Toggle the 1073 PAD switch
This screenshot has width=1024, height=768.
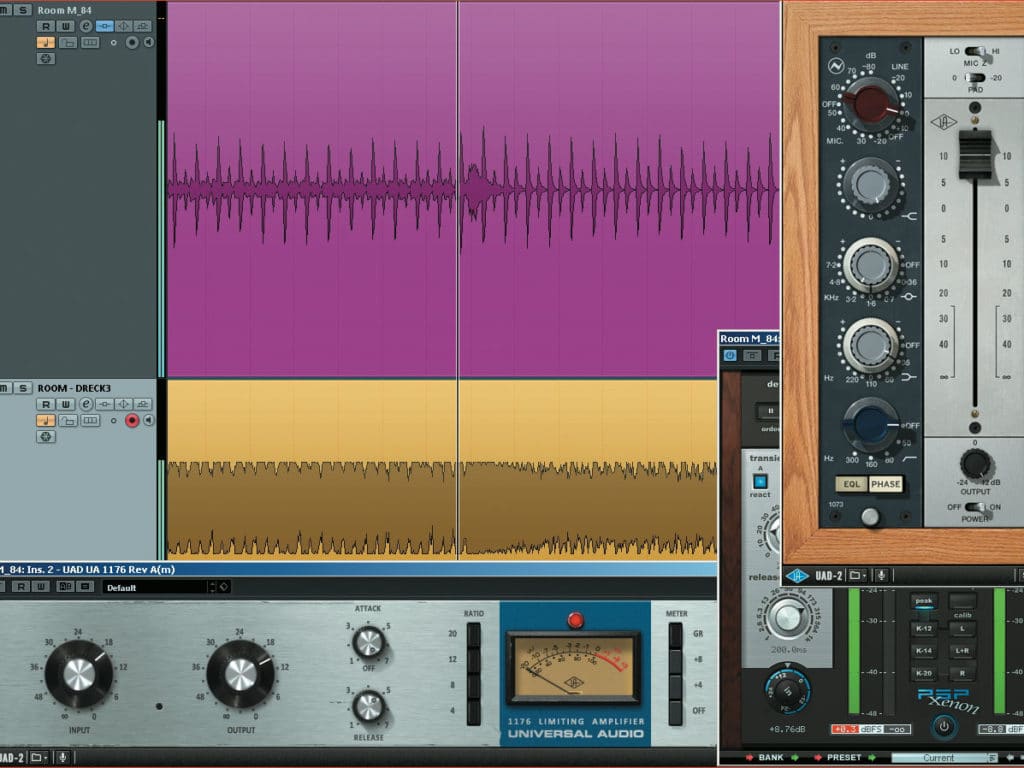pyautogui.click(x=975, y=78)
